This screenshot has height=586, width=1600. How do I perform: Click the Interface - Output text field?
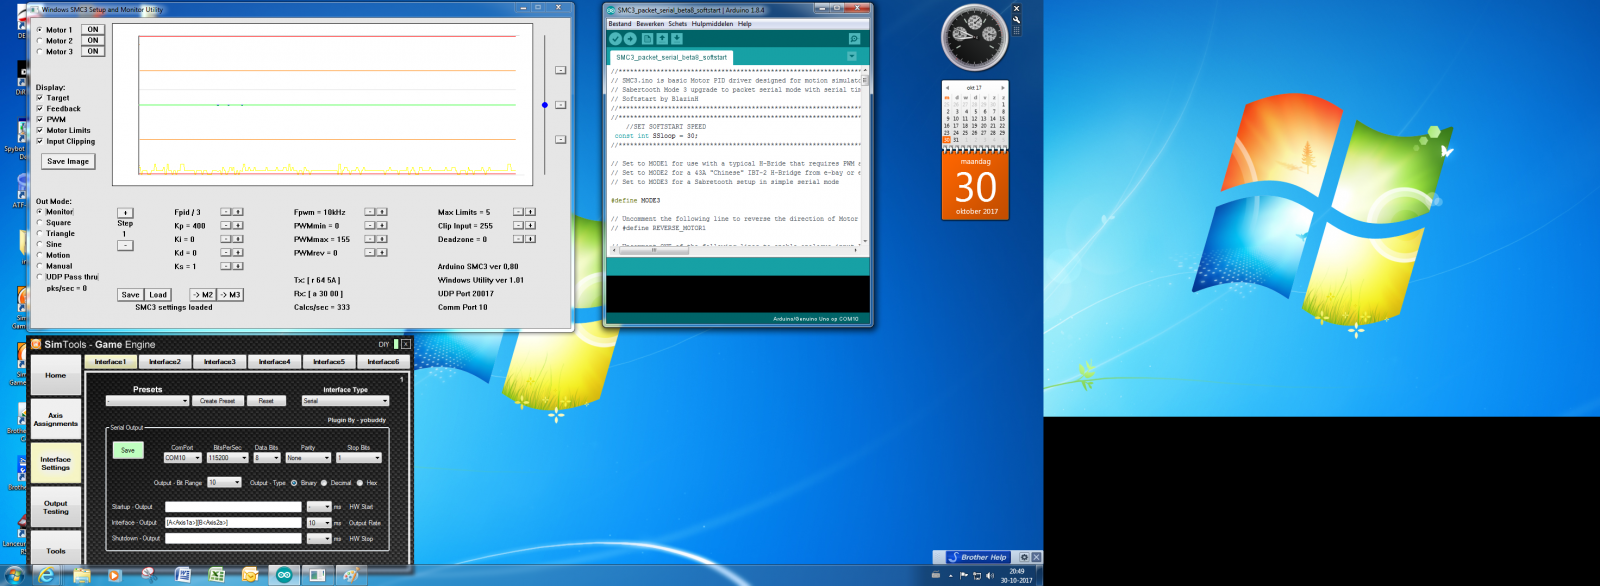(x=233, y=523)
